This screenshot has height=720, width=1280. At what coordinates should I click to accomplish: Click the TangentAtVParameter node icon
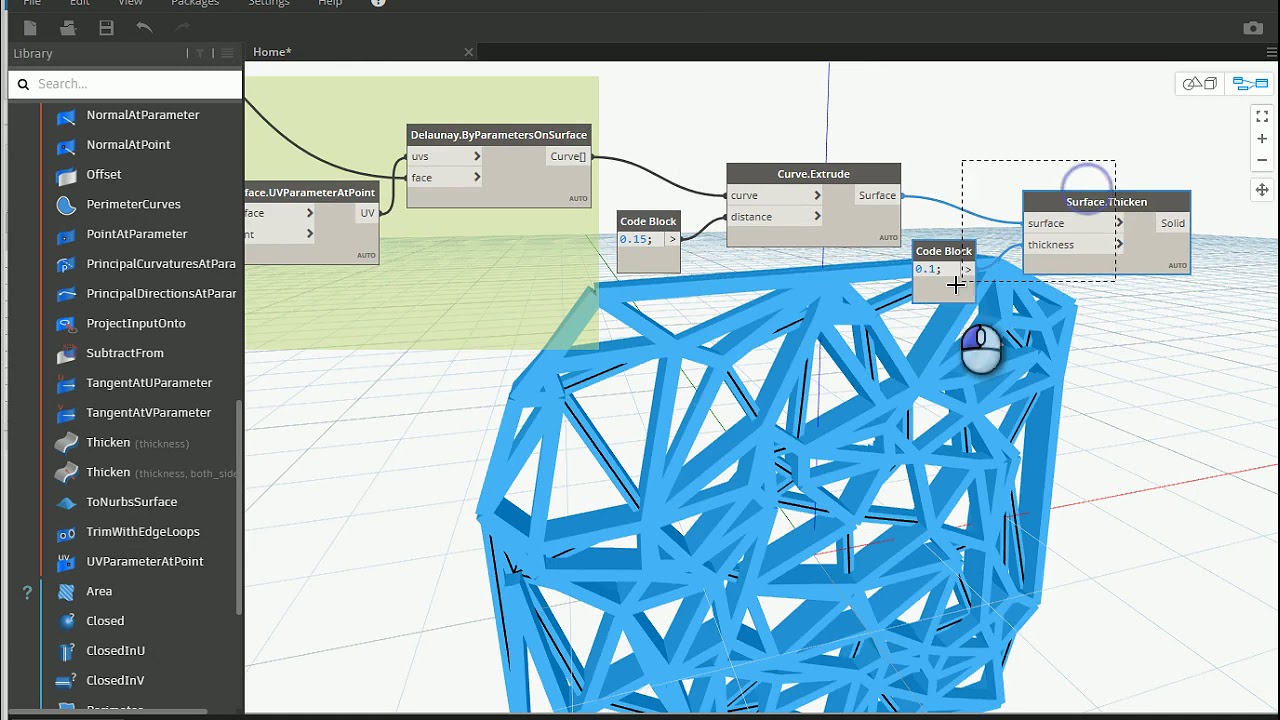coord(66,413)
